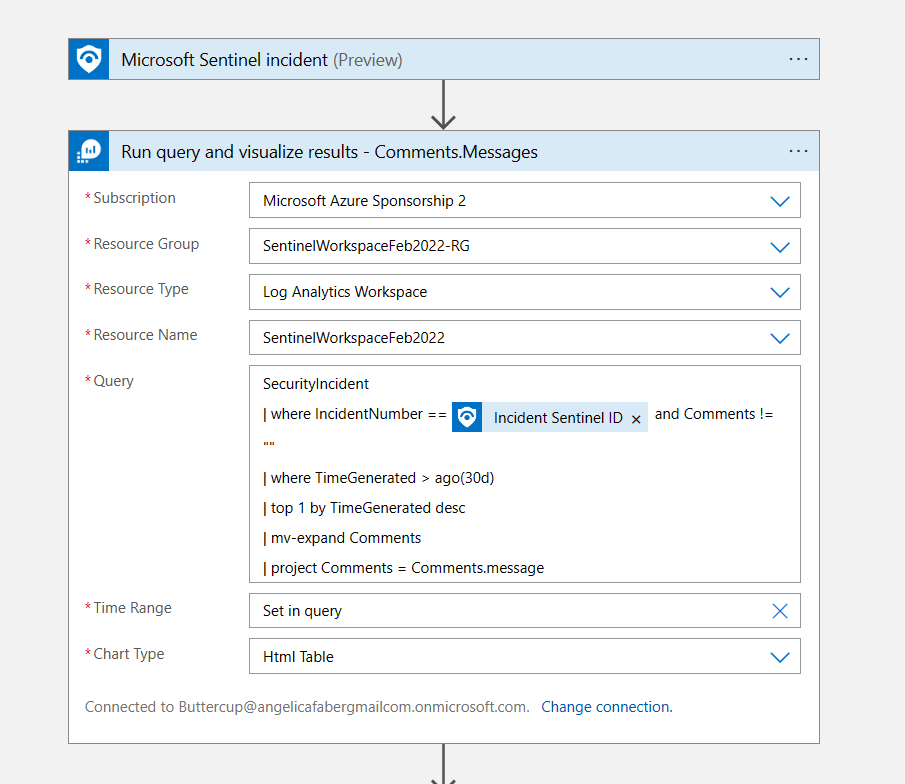905x784 pixels.
Task: Click the shield icon inside Incident Sentinel ID token
Action: [467, 418]
